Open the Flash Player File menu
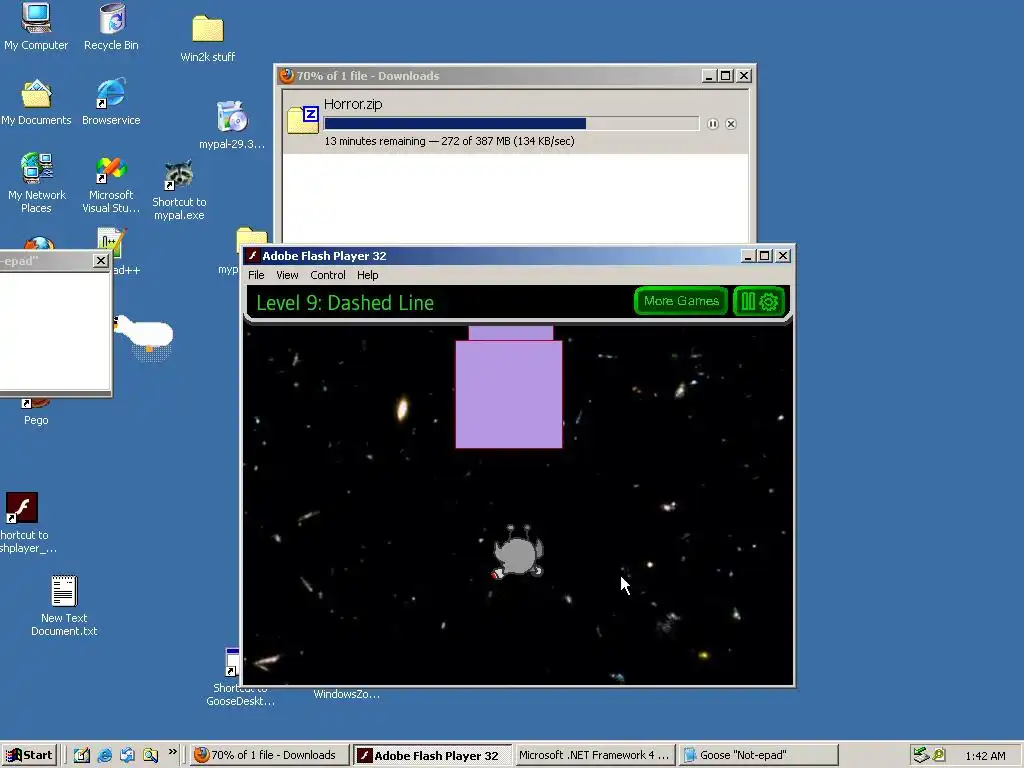 (x=256, y=275)
